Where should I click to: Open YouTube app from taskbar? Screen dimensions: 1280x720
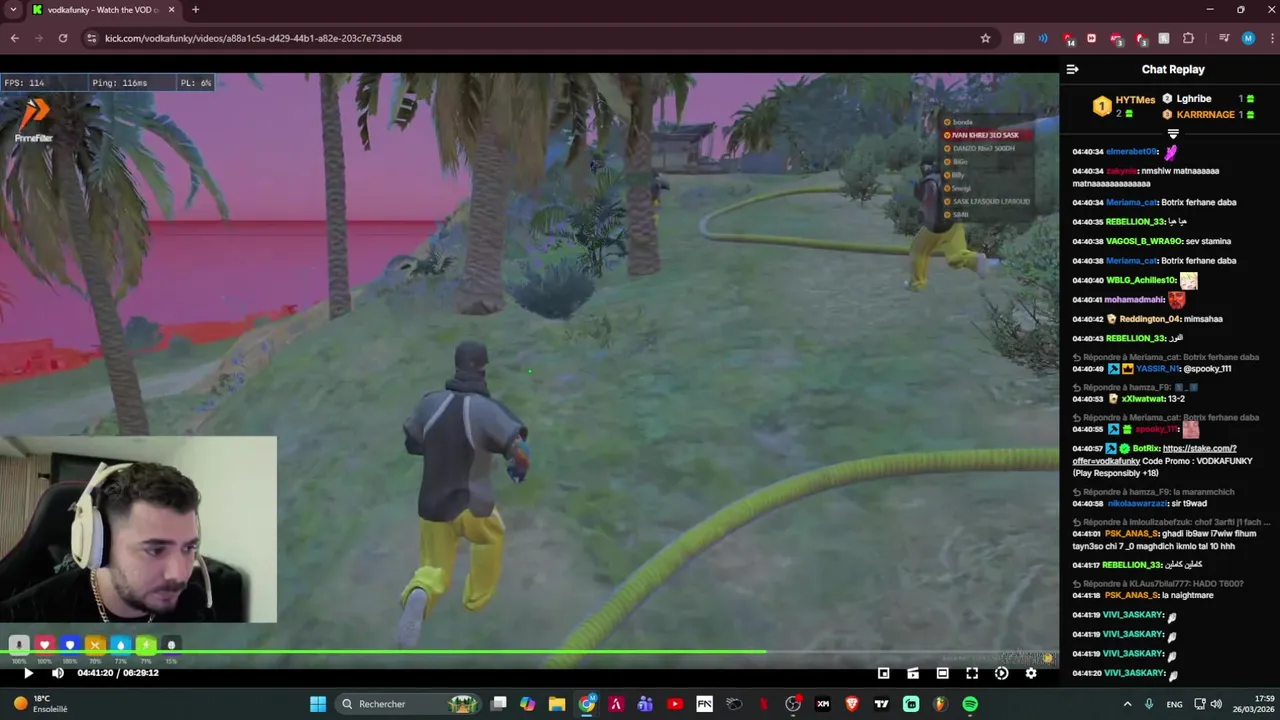tap(675, 704)
